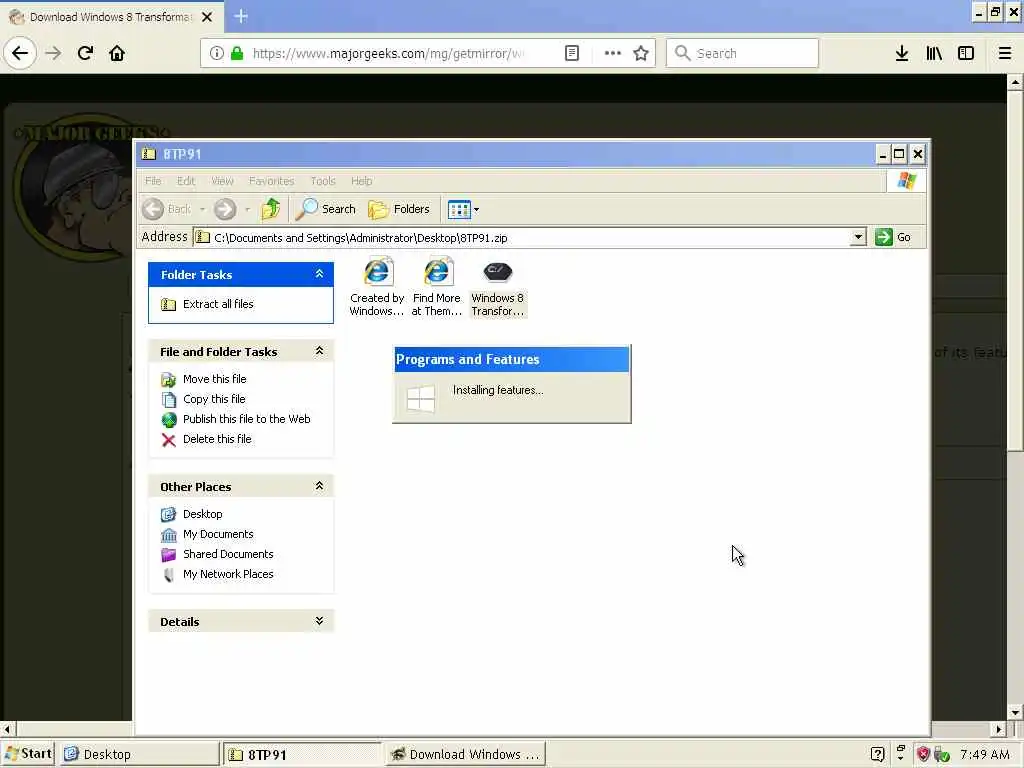Screen dimensions: 1024x768
Task: Switch to 8TP91 taskbar button
Action: [302, 754]
